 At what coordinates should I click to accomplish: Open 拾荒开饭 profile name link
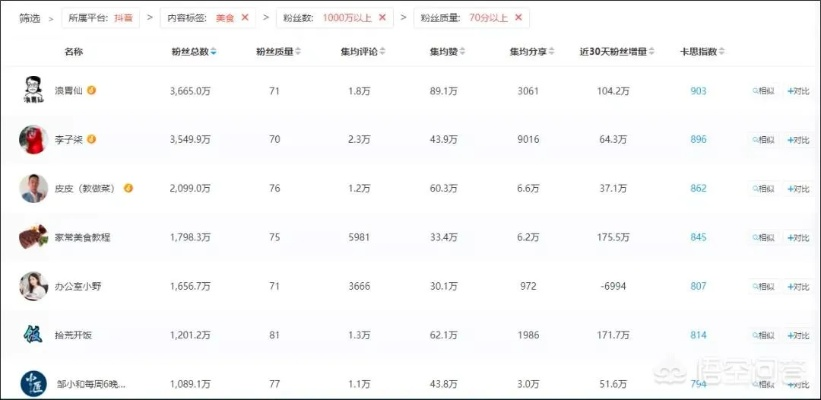(x=73, y=336)
